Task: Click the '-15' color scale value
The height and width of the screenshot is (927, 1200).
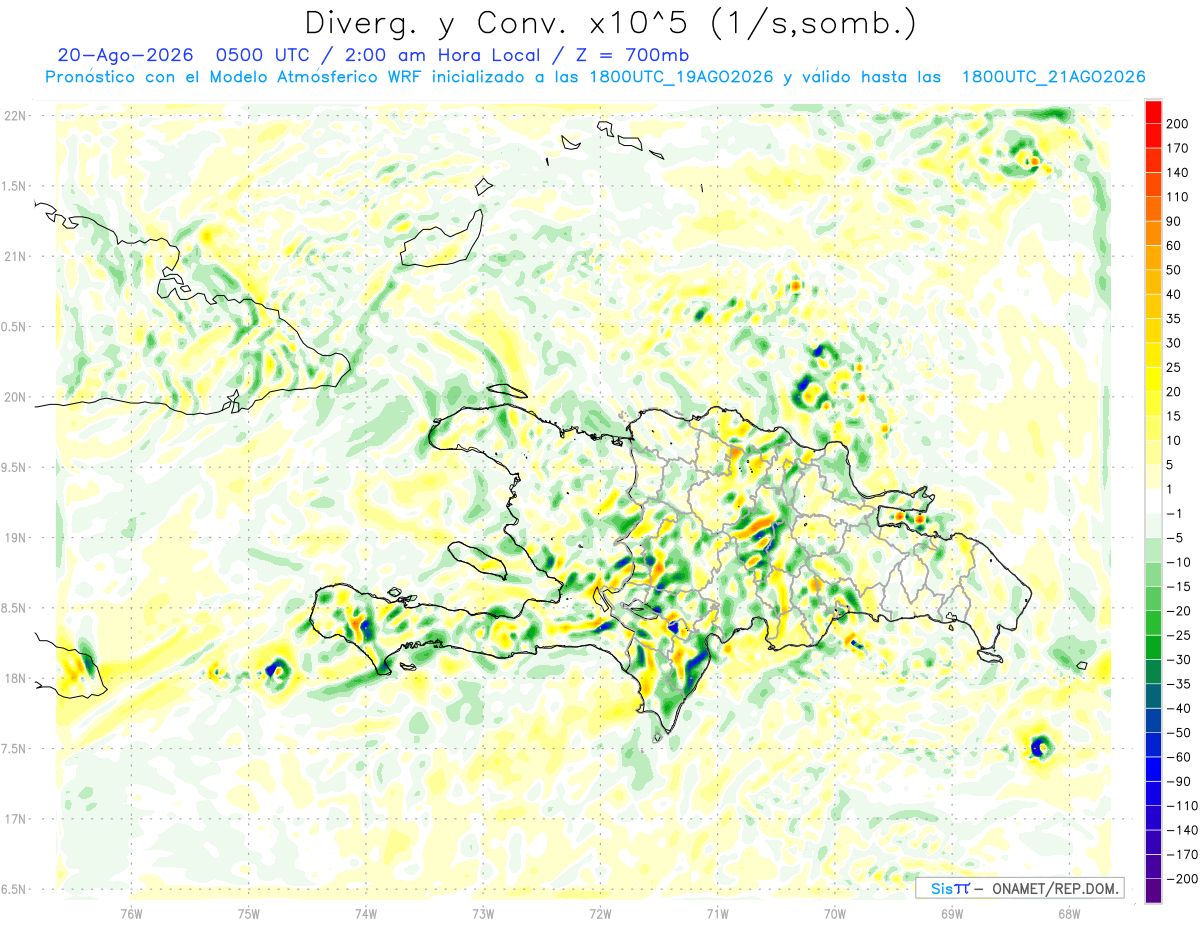Action: point(1179,587)
